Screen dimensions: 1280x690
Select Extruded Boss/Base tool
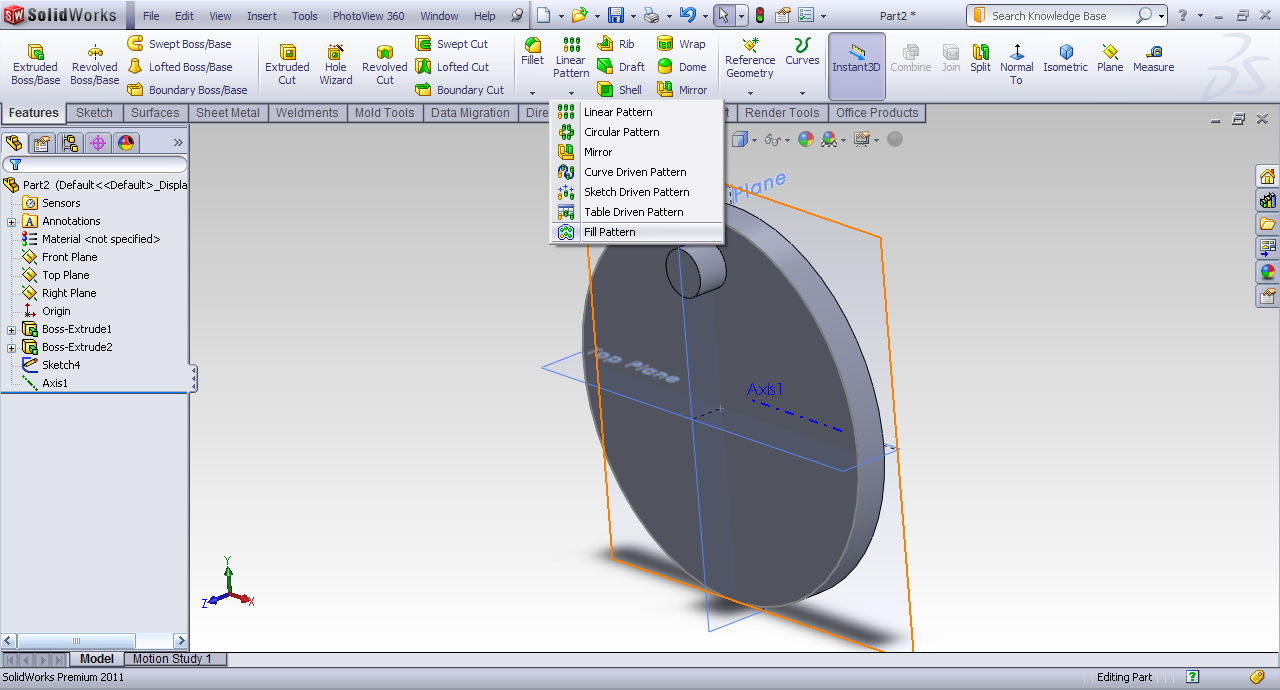[x=35, y=64]
